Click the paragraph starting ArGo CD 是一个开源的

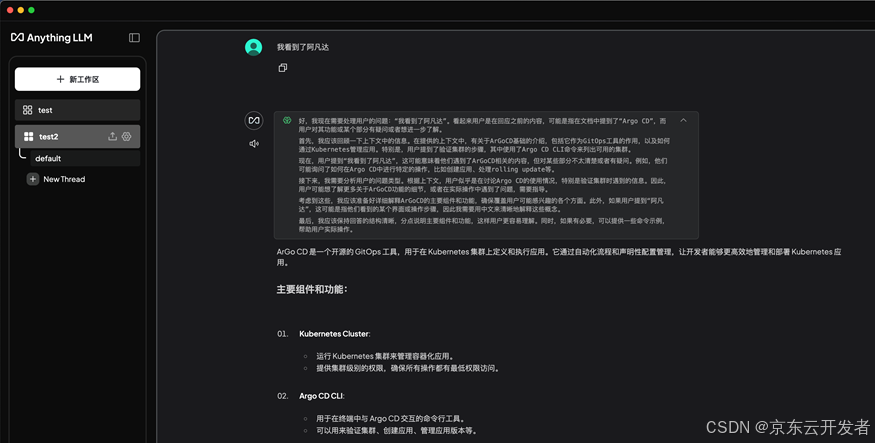[559, 257]
